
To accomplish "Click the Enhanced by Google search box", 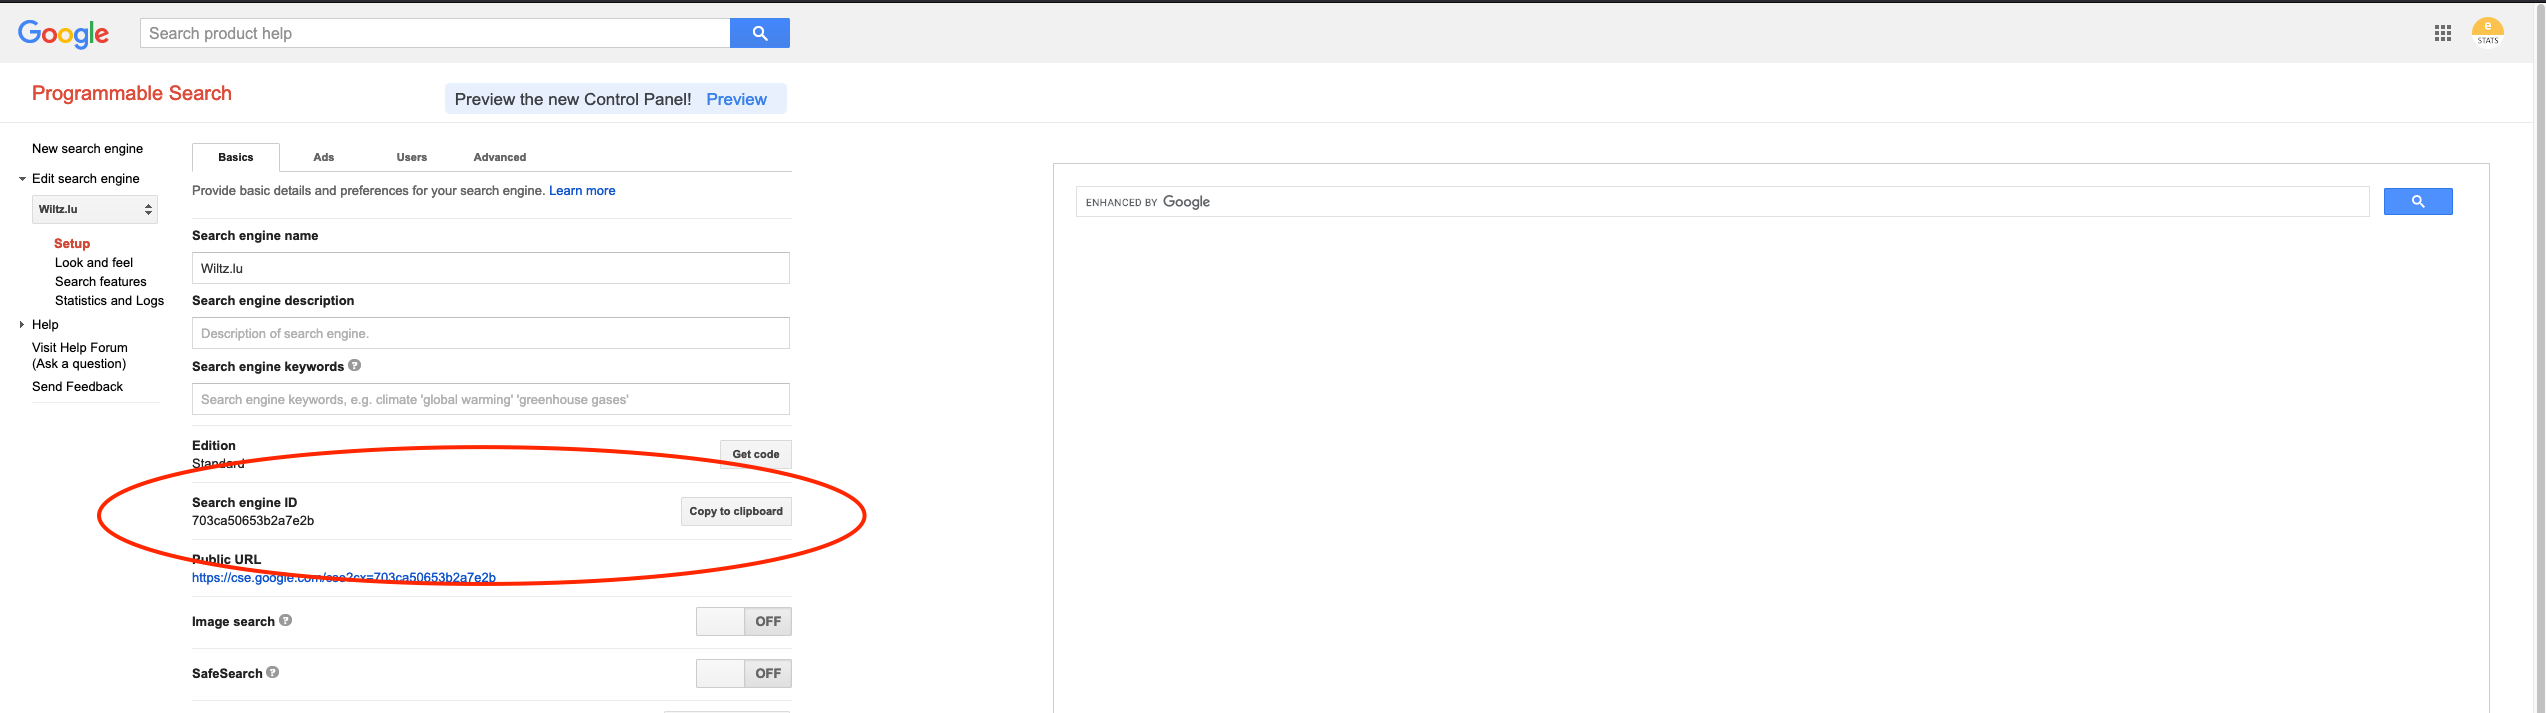I will tap(1722, 202).
